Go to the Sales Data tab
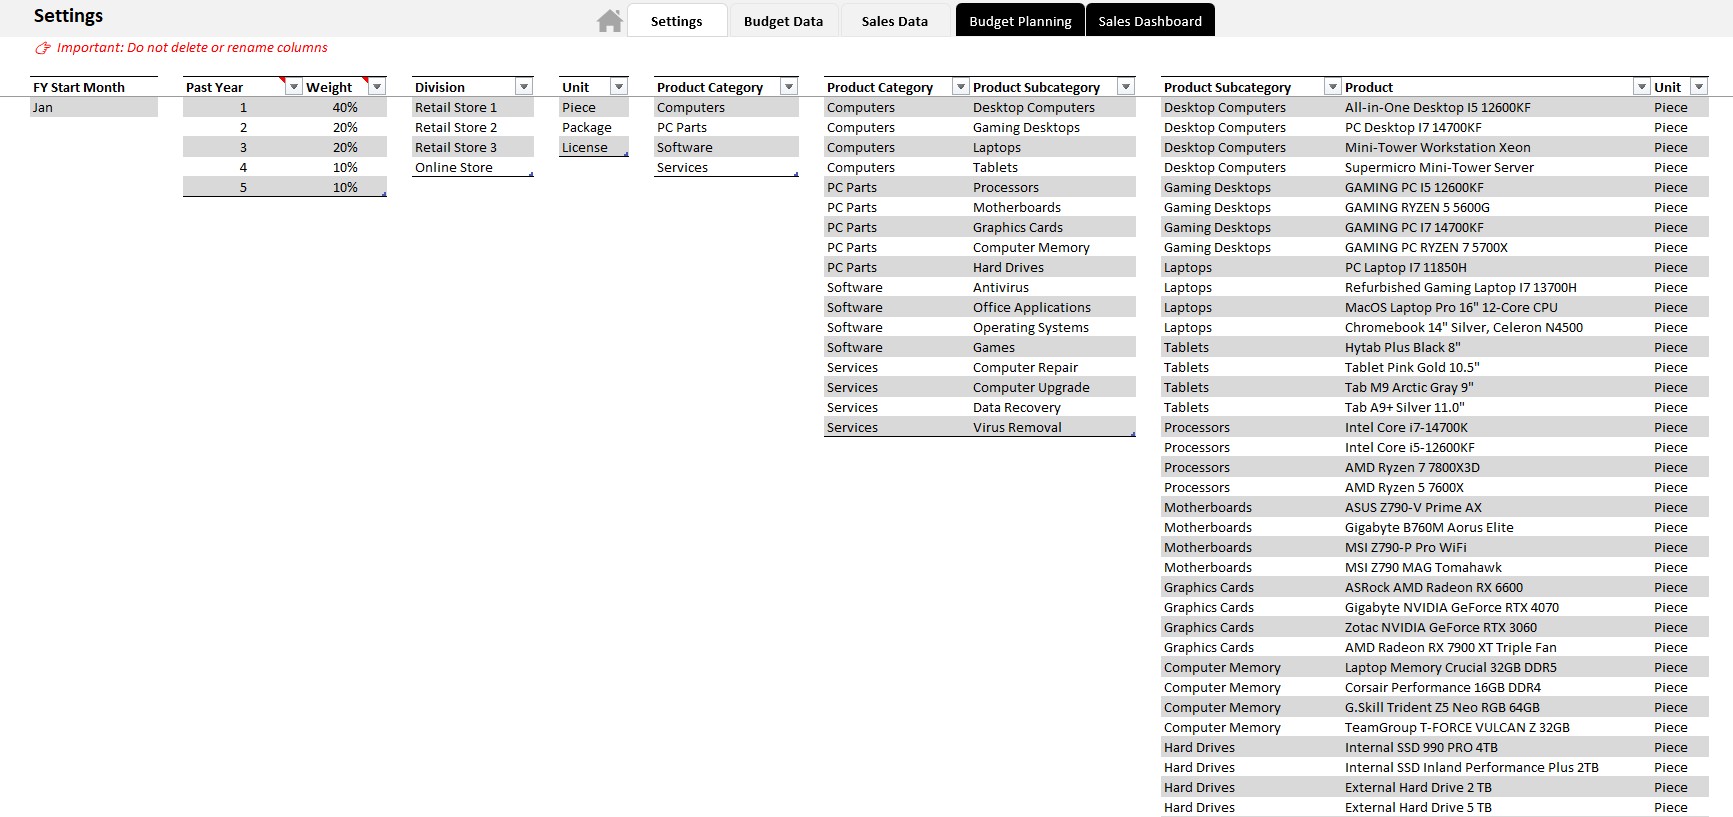 (894, 21)
